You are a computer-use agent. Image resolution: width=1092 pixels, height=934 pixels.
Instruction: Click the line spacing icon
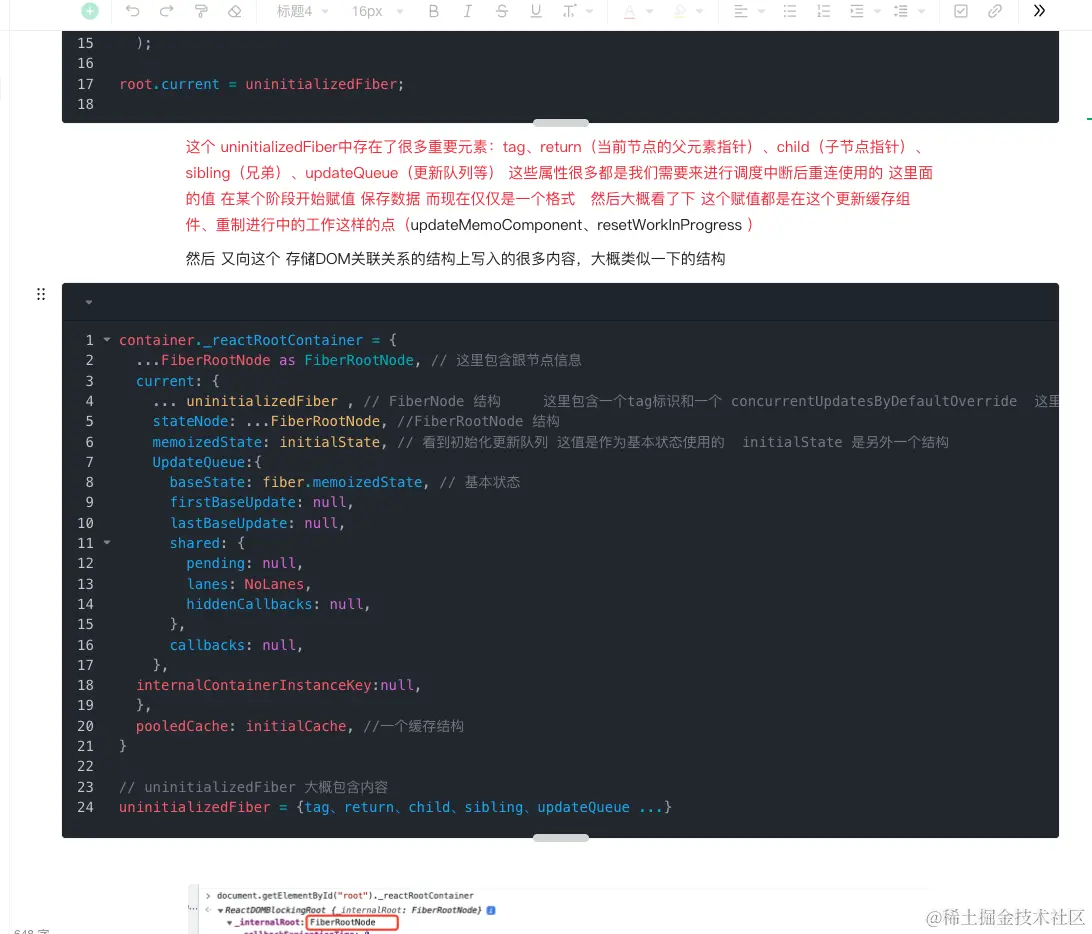(901, 11)
